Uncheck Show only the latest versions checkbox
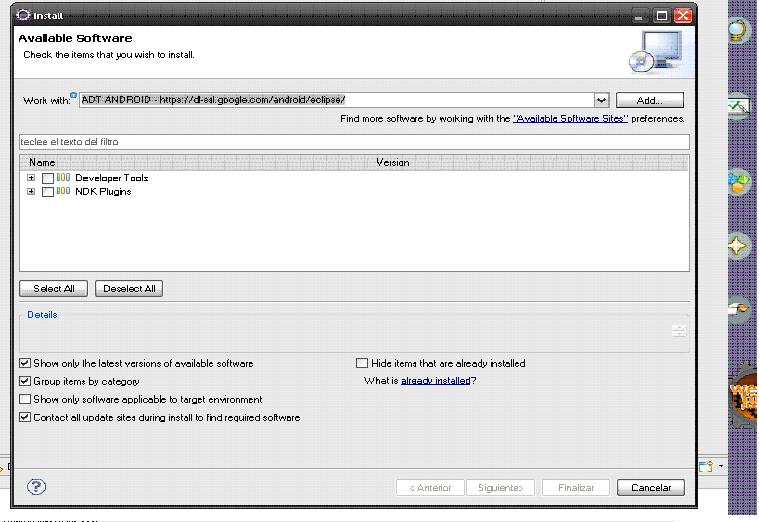This screenshot has width=759, height=522. point(25,363)
